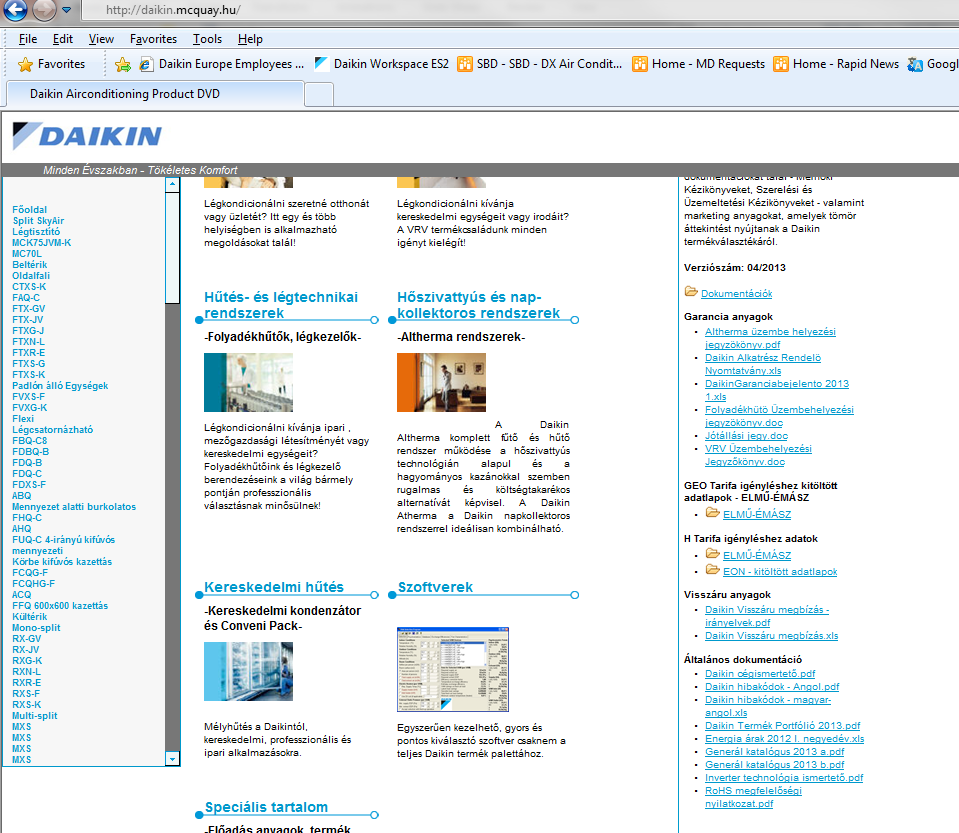This screenshot has width=959, height=833.
Task: Open the View menu
Action: 101,39
